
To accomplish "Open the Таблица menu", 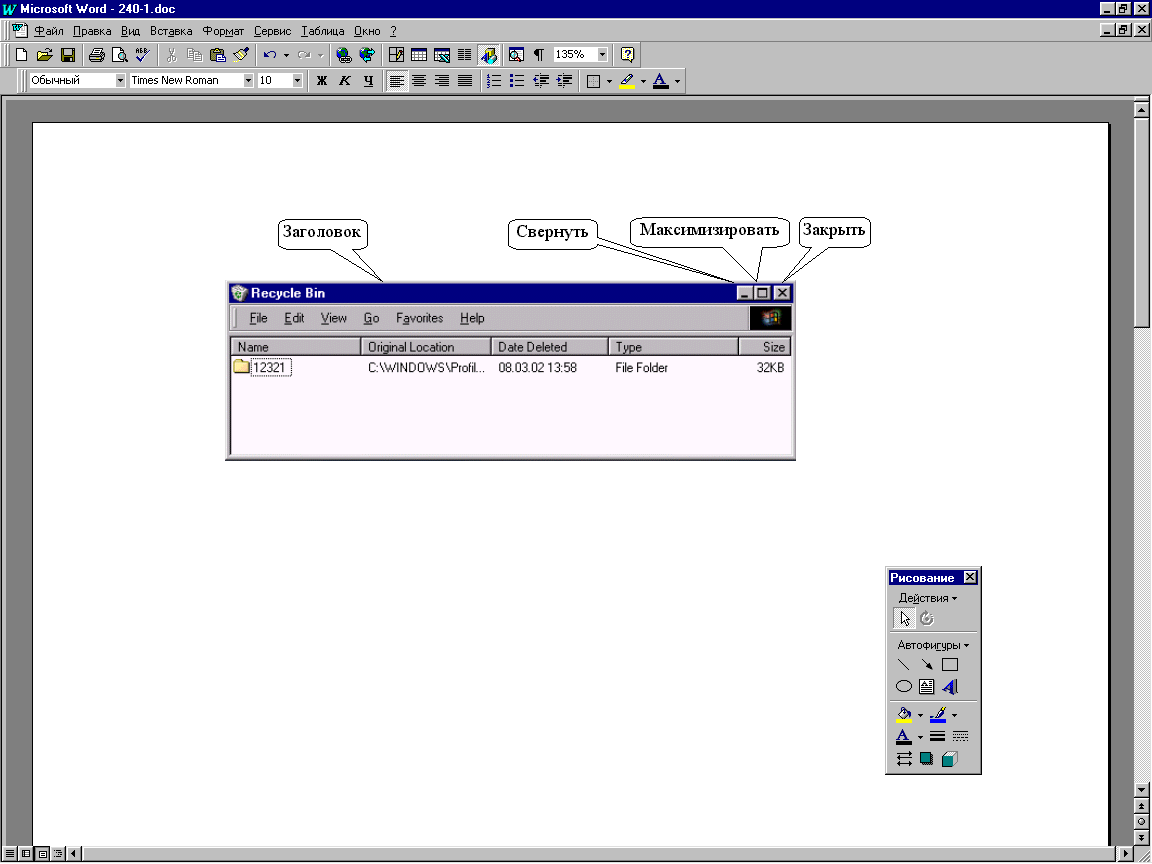I will pos(323,31).
